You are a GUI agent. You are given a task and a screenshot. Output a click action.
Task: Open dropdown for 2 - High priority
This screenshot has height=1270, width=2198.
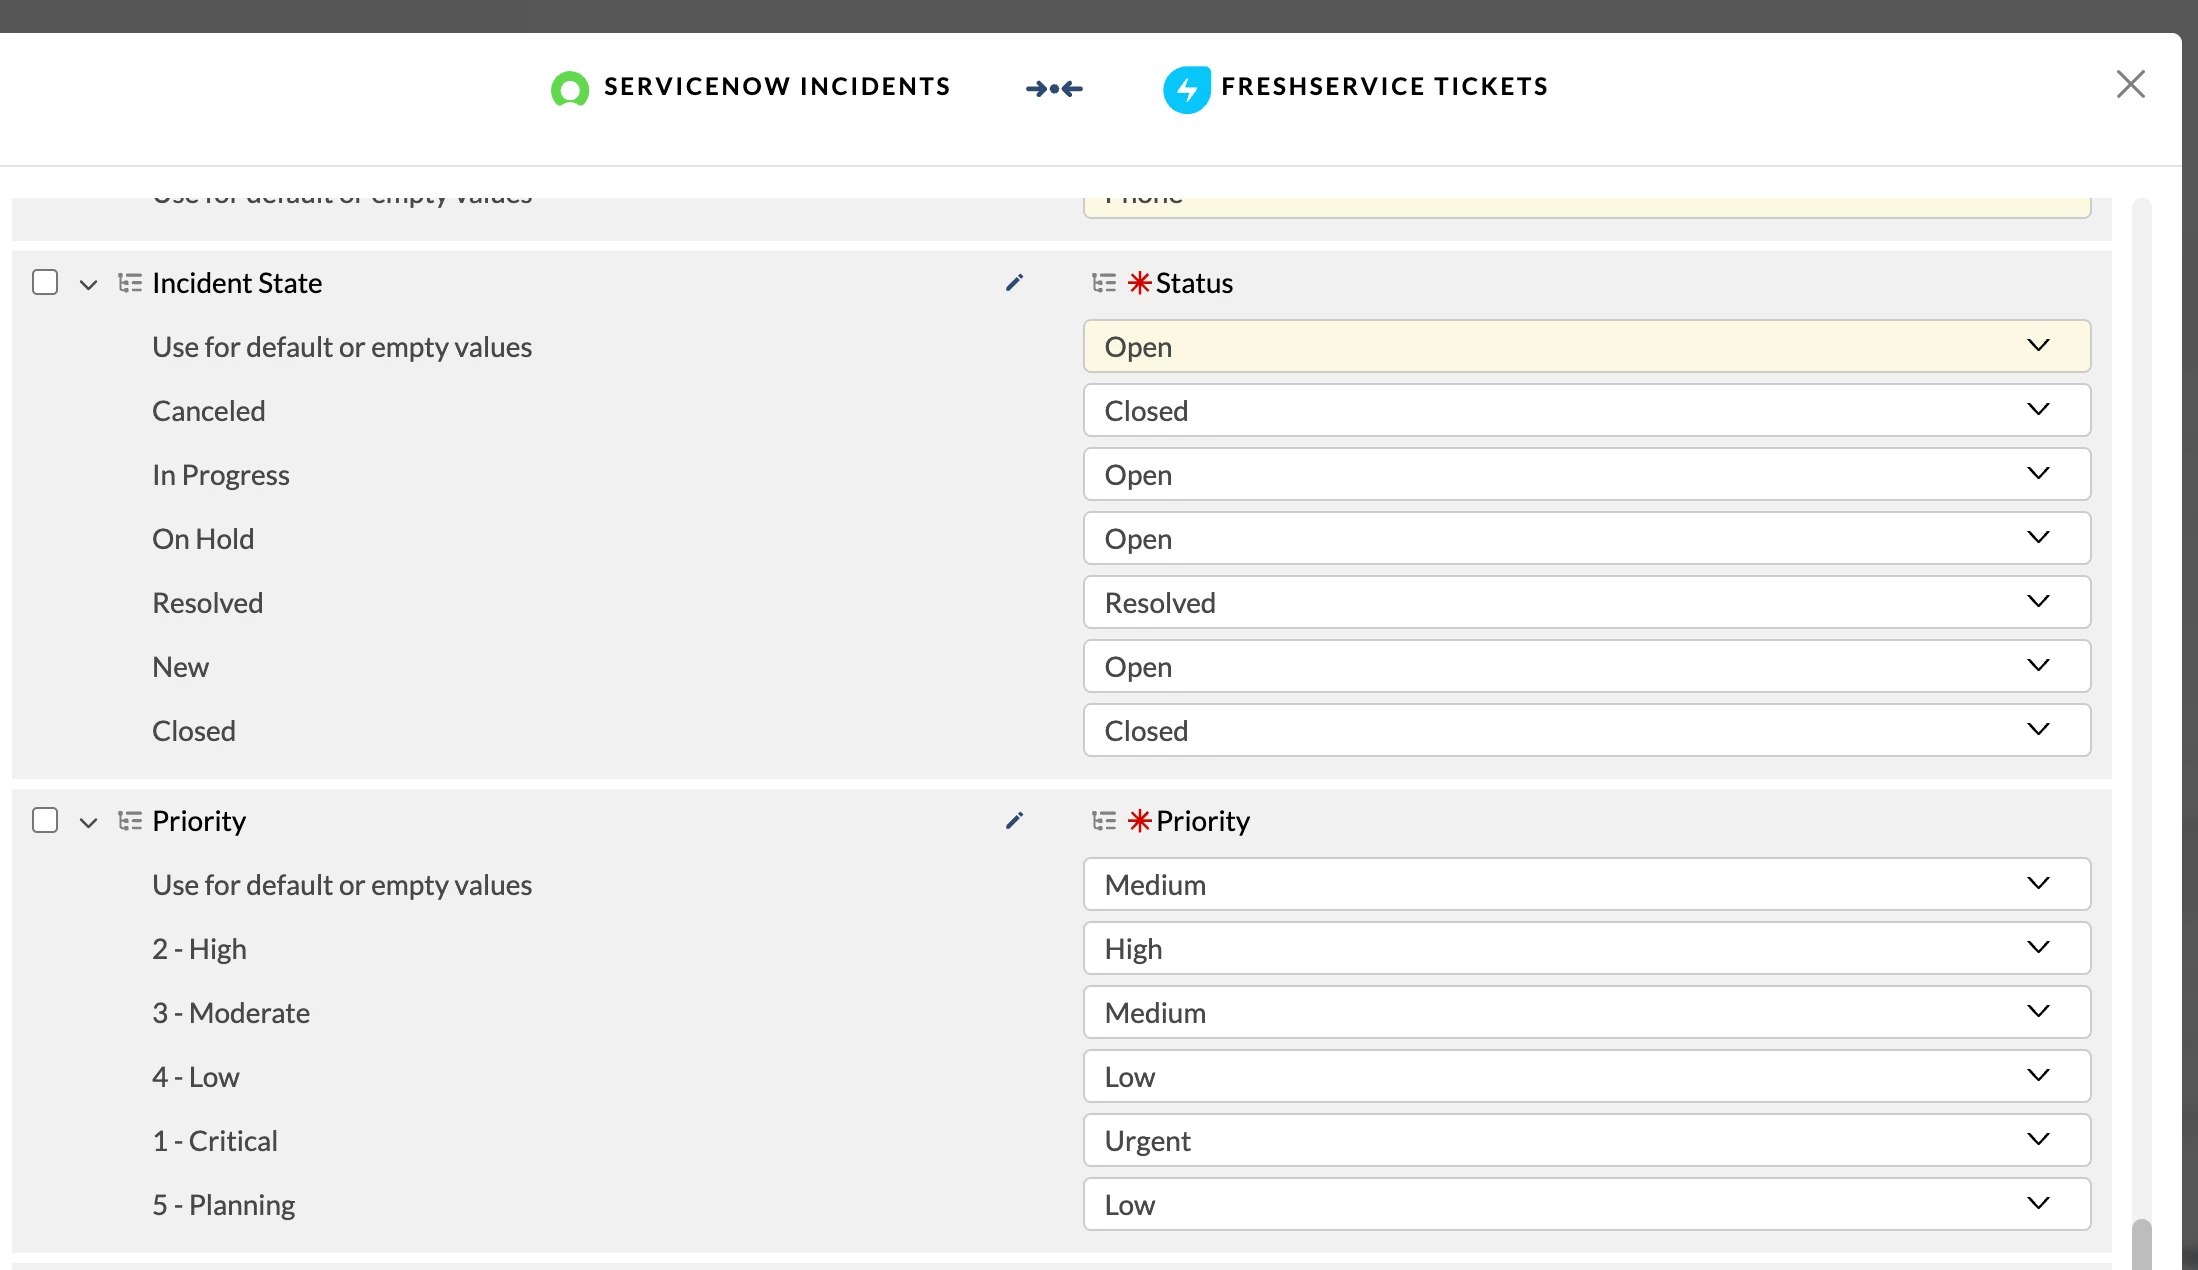coord(1587,948)
